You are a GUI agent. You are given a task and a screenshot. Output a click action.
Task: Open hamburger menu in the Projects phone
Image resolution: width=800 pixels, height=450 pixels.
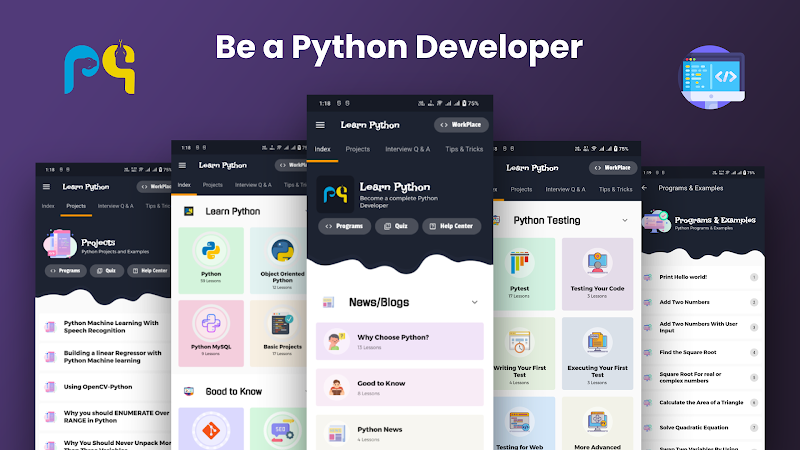tap(46, 187)
